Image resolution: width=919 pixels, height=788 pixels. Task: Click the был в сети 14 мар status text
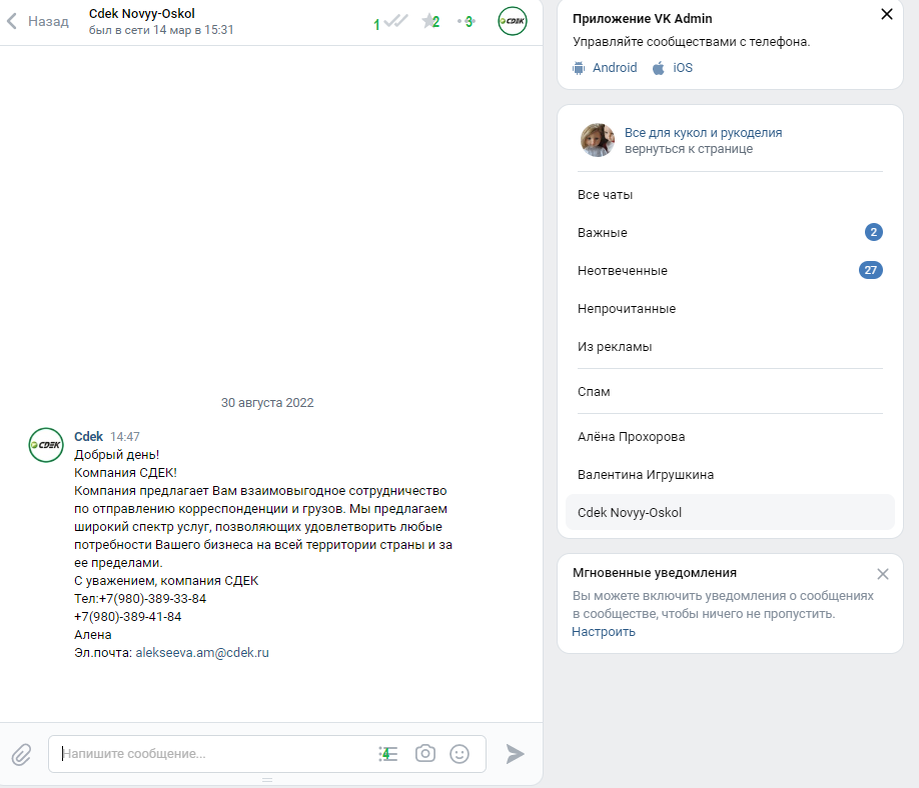pyautogui.click(x=161, y=30)
